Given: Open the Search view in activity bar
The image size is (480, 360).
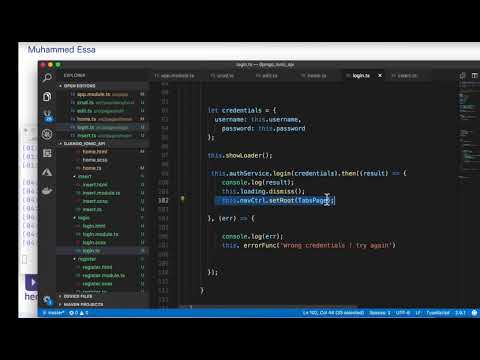Looking at the screenshot, I should (x=47, y=78).
